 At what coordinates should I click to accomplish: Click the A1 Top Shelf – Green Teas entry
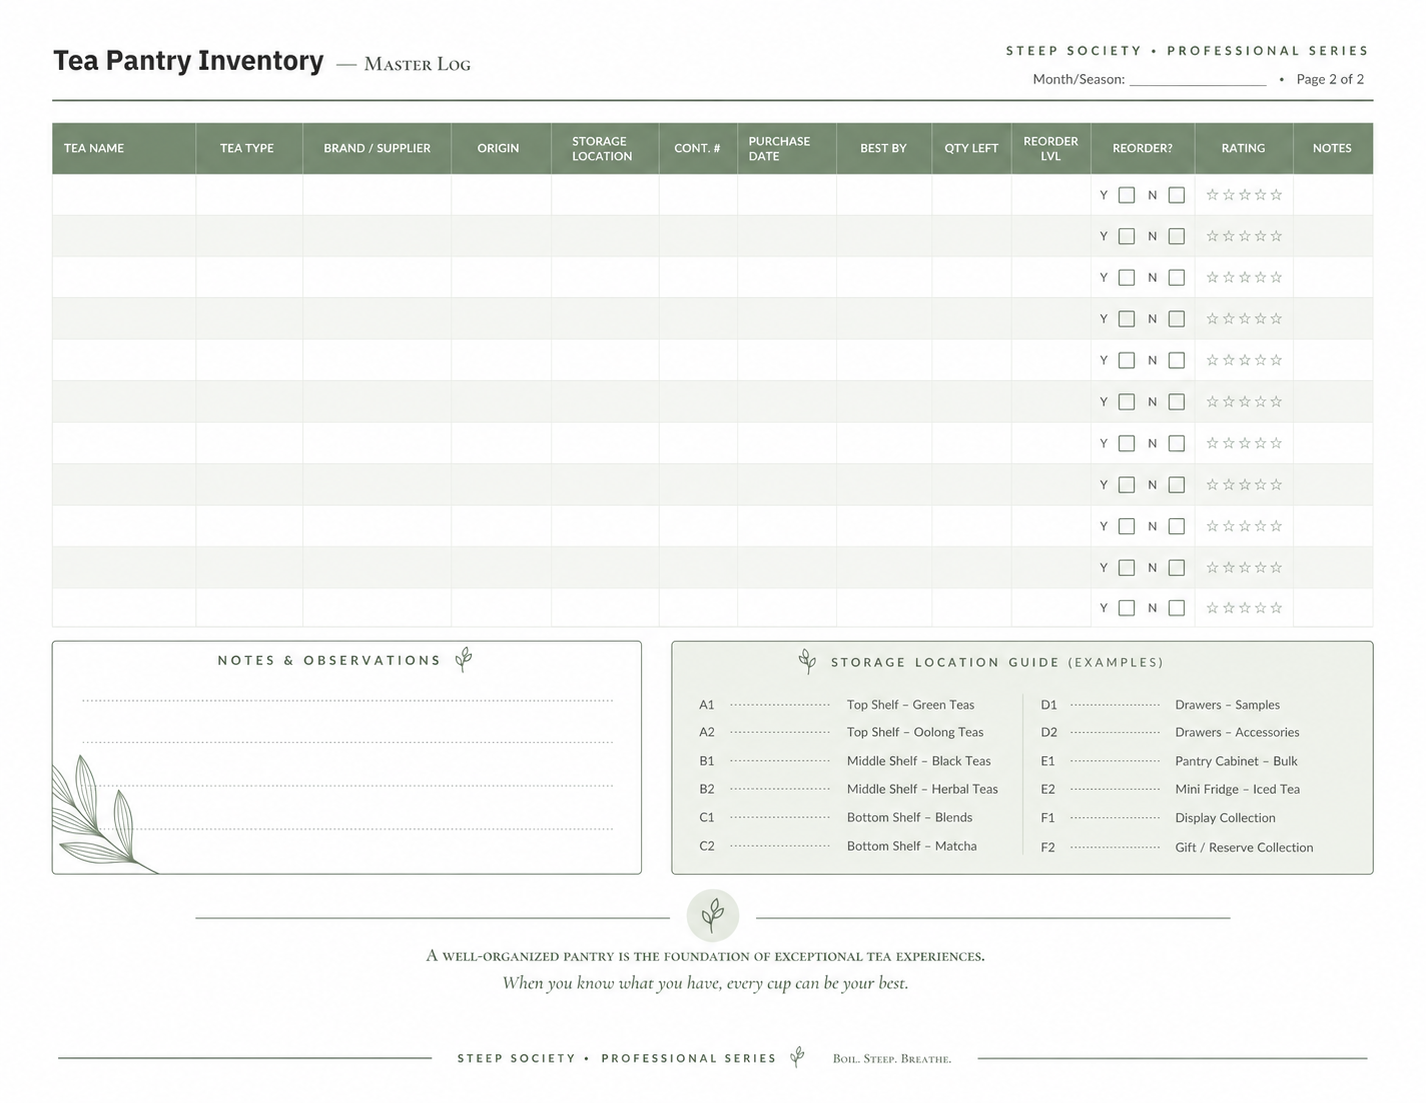[837, 705]
